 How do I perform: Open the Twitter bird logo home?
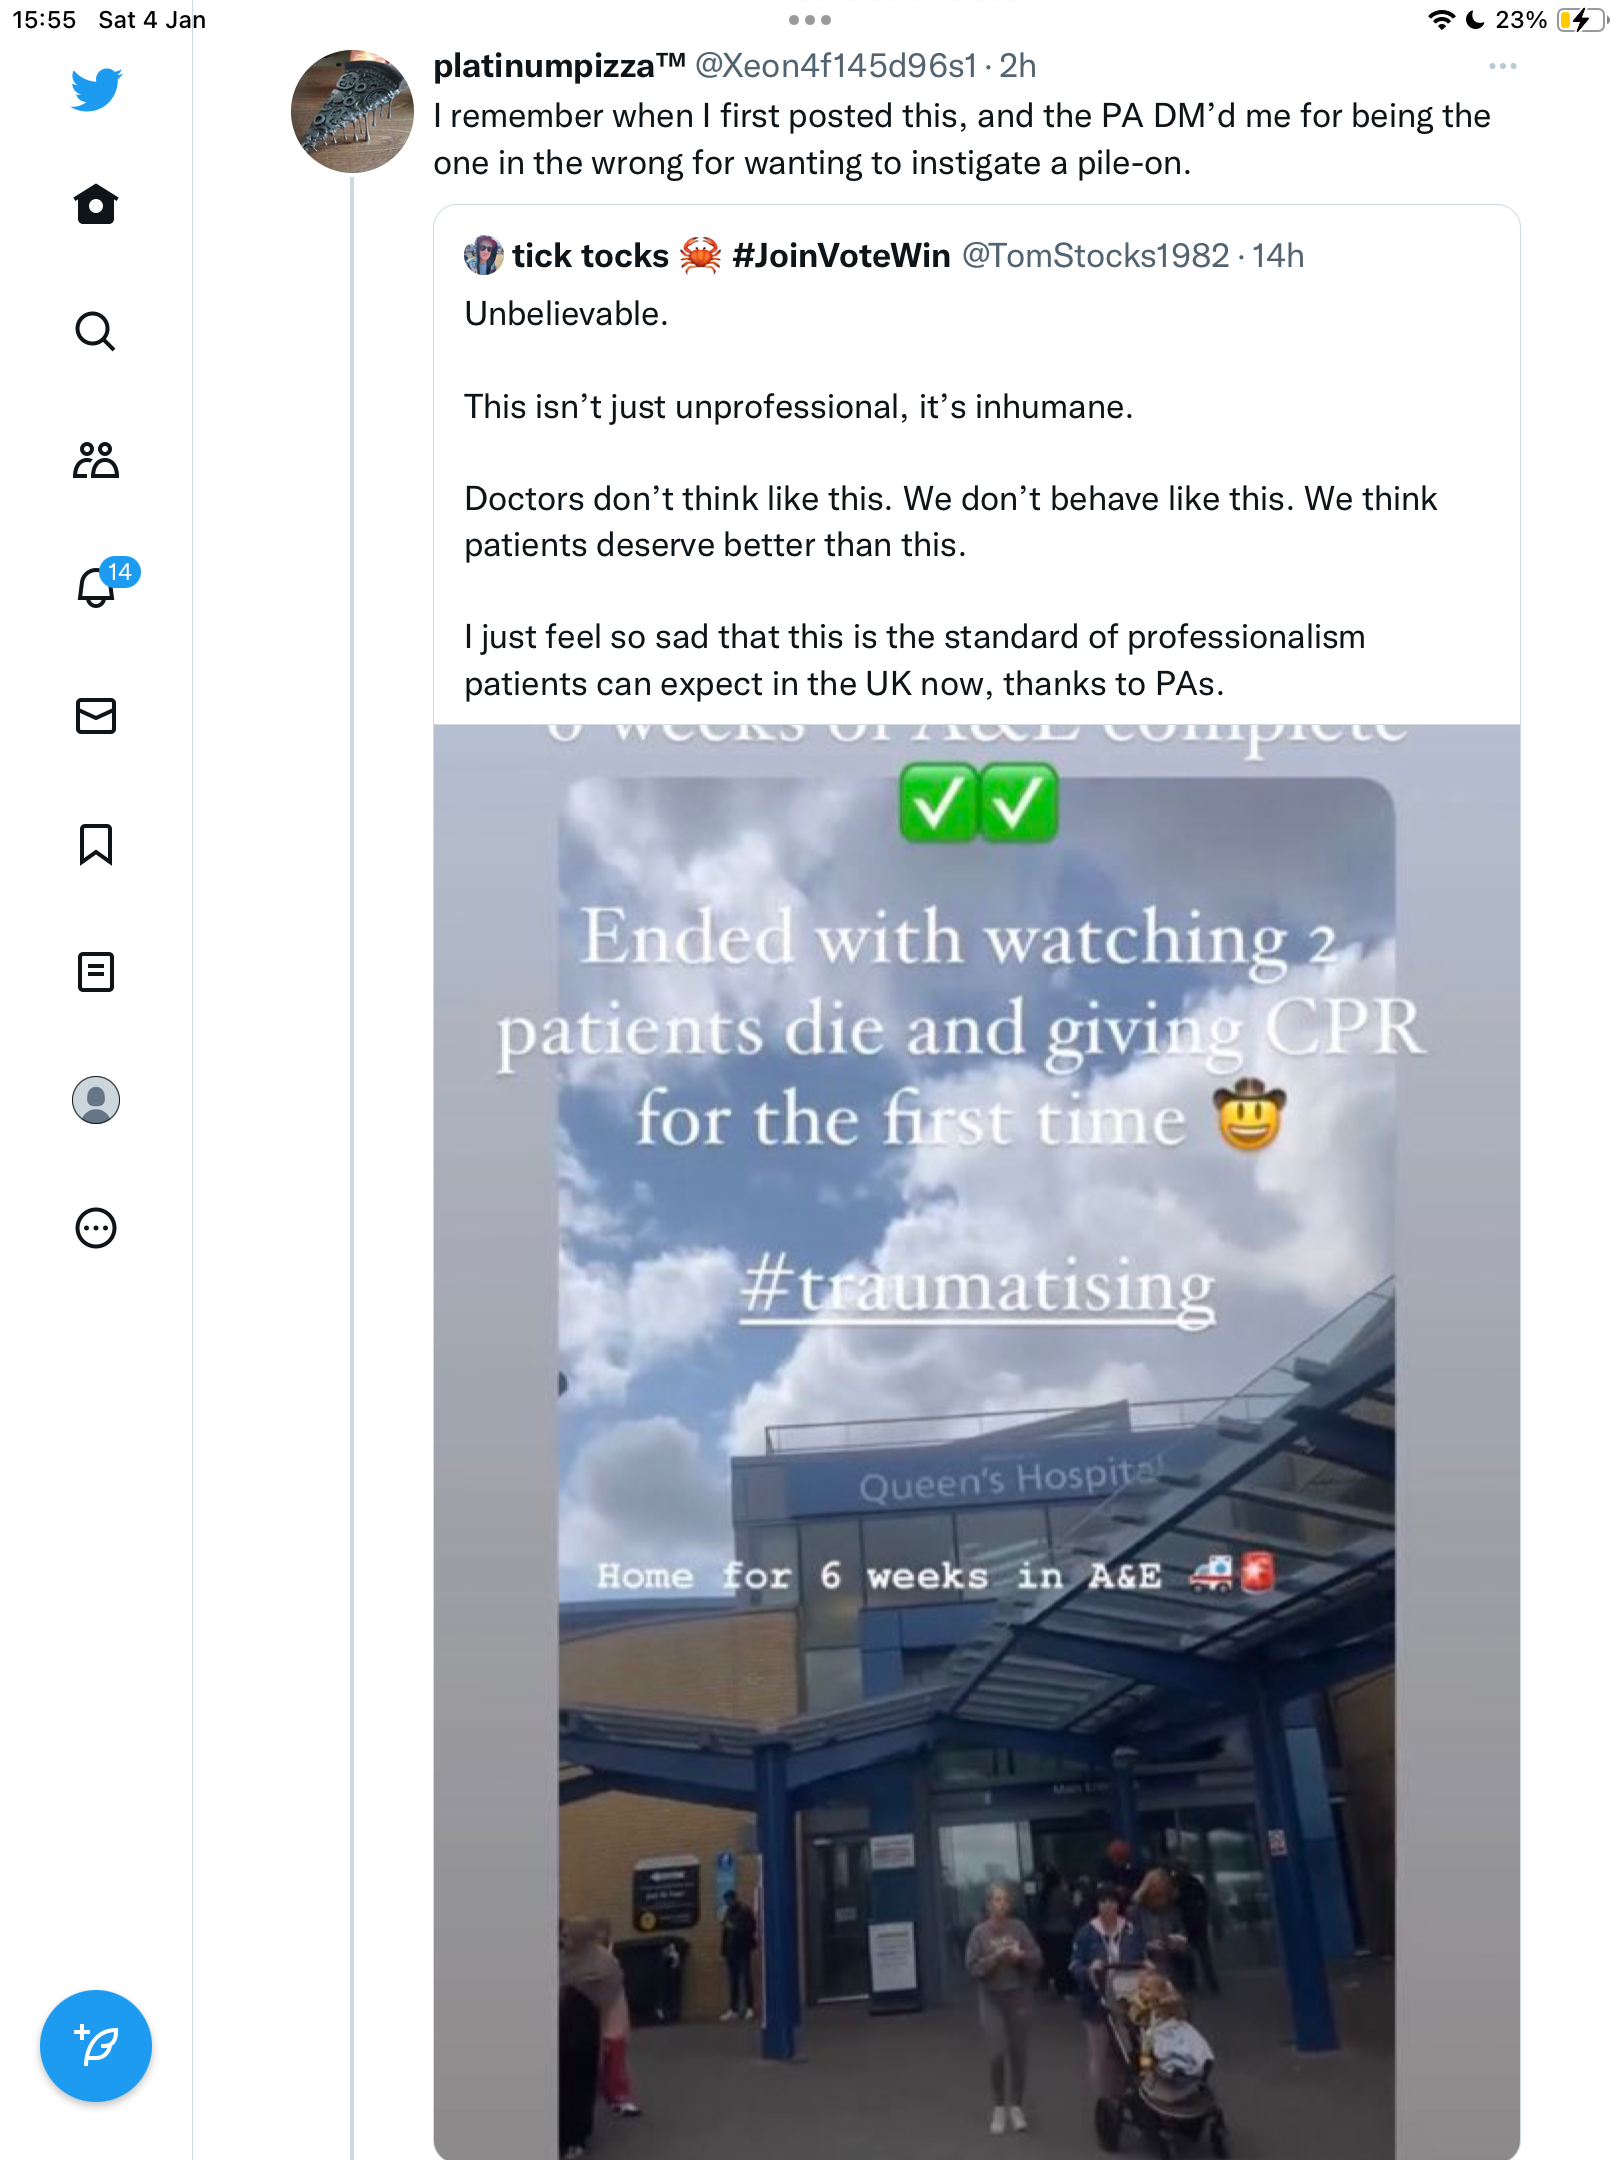[x=96, y=89]
